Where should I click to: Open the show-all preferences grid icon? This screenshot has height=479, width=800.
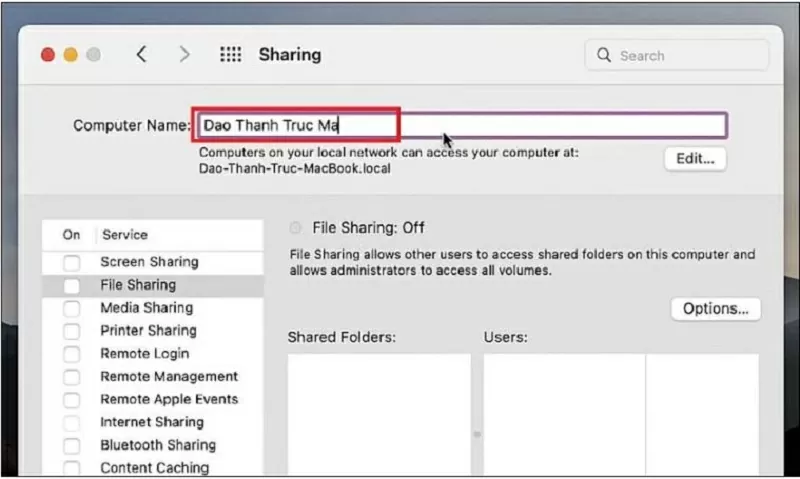pyautogui.click(x=231, y=54)
